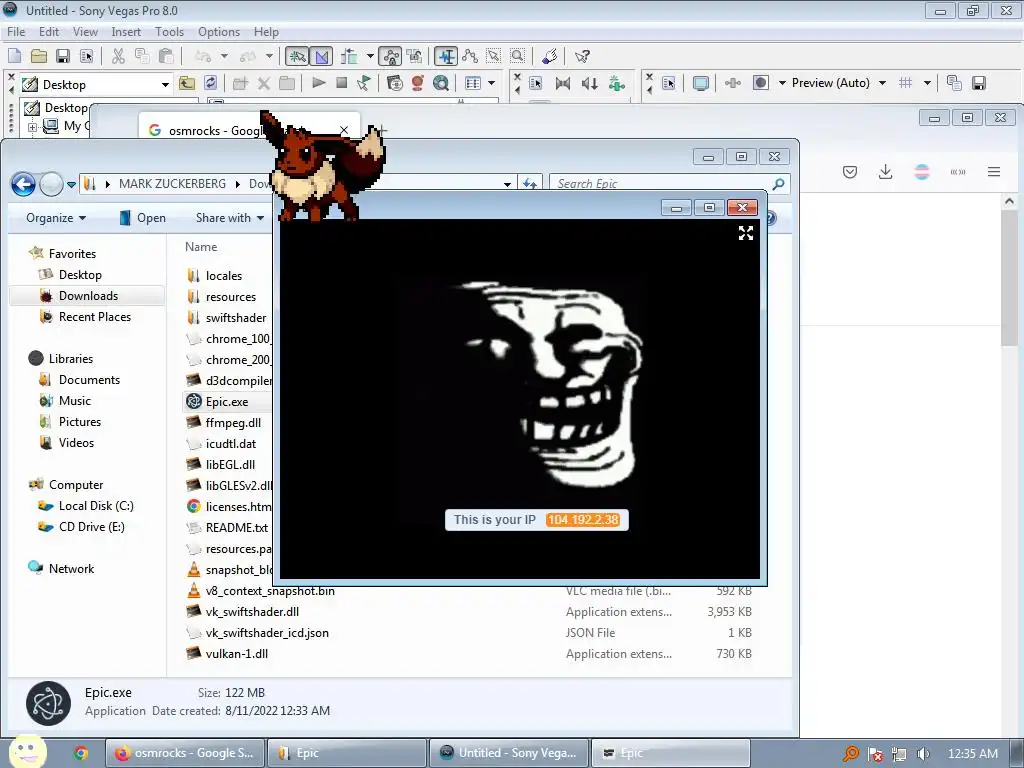Open the Firefox hamburger menu

[x=994, y=172]
